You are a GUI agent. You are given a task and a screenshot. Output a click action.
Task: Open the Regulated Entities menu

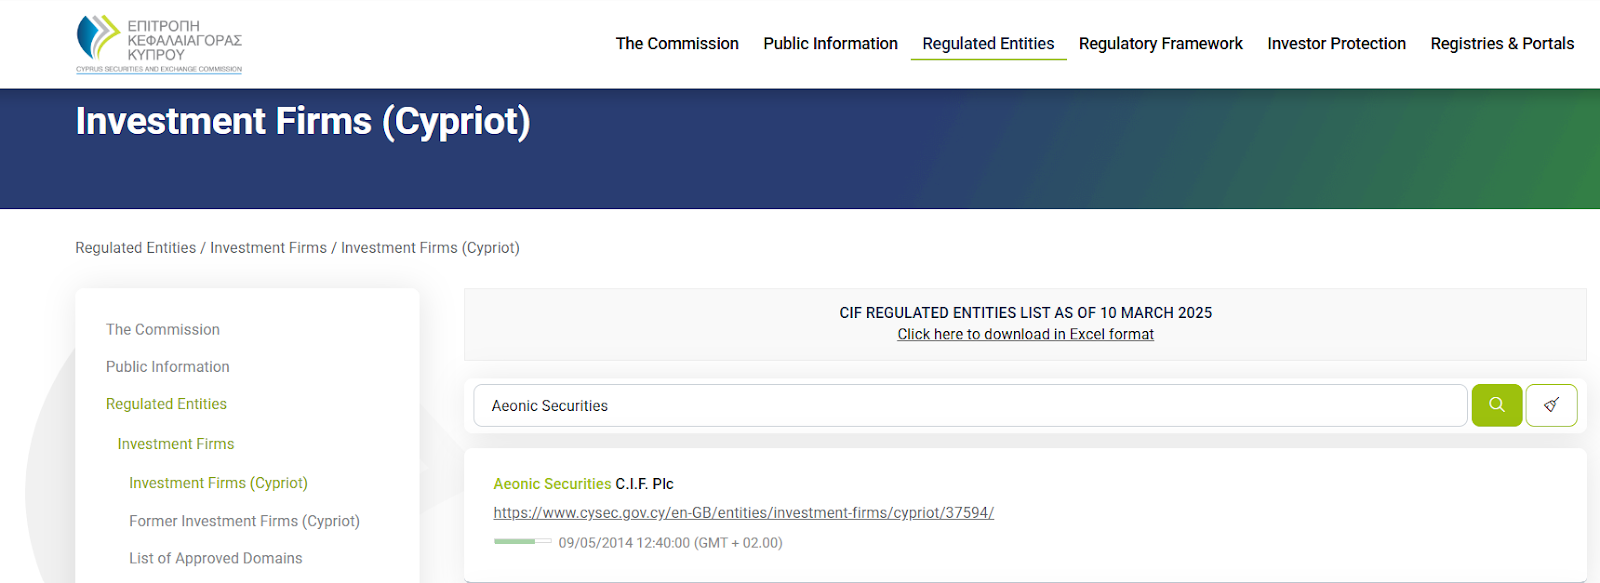tap(988, 44)
